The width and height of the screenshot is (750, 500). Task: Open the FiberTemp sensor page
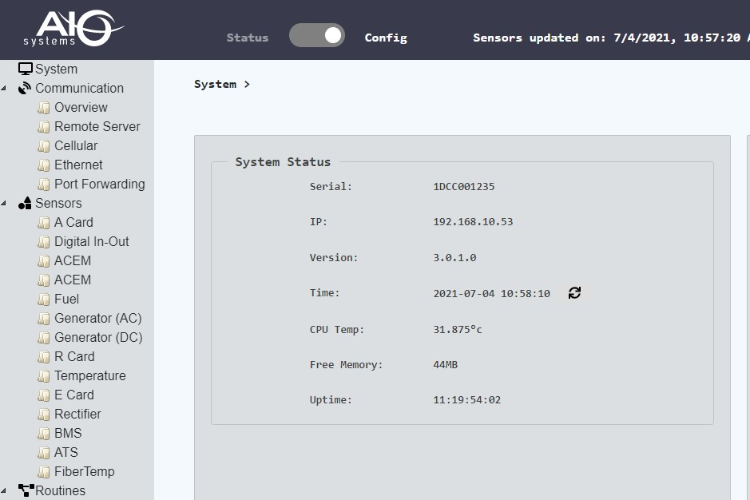[84, 471]
